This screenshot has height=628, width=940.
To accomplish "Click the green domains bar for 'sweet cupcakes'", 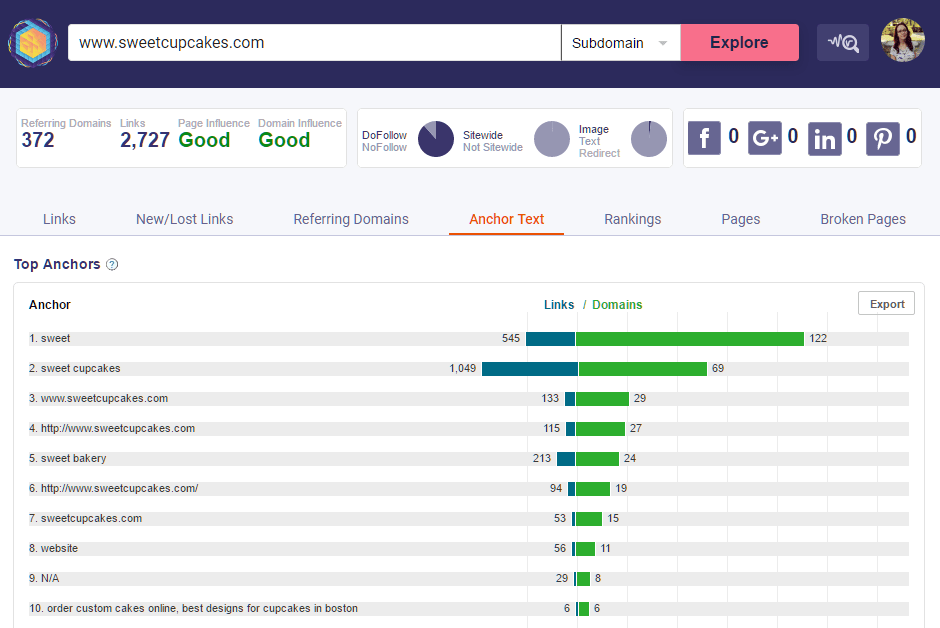I will (643, 369).
